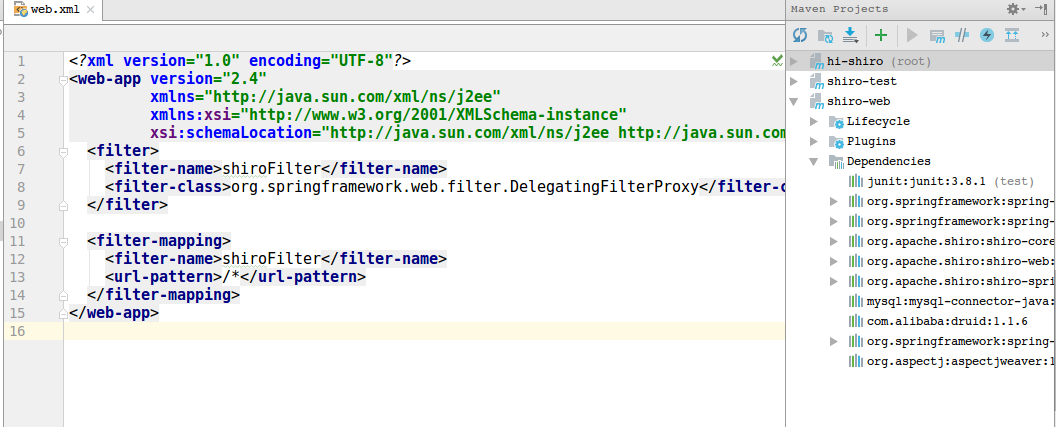Add Maven project with the green plus
The width and height of the screenshot is (1056, 427).
[881, 35]
